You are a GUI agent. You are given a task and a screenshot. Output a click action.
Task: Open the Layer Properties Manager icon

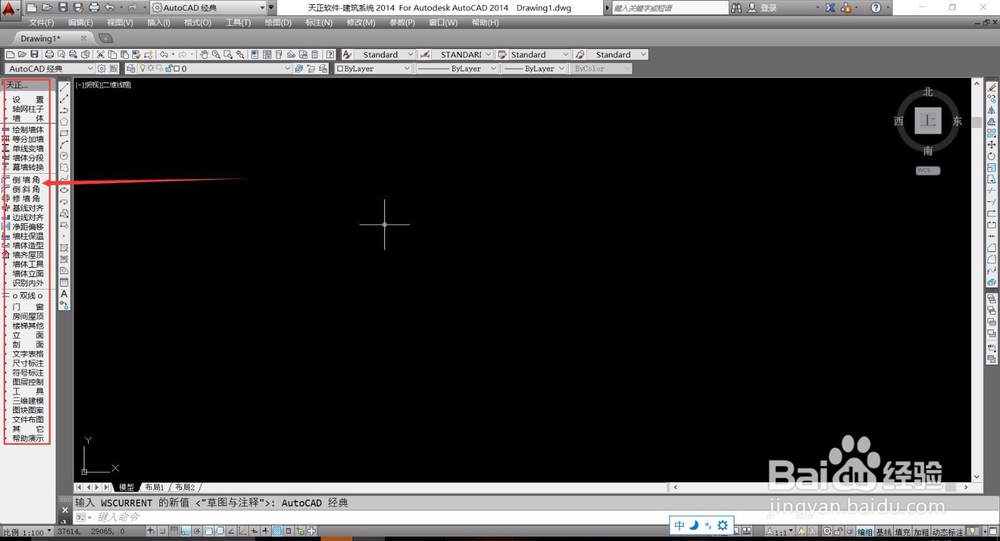coord(131,68)
